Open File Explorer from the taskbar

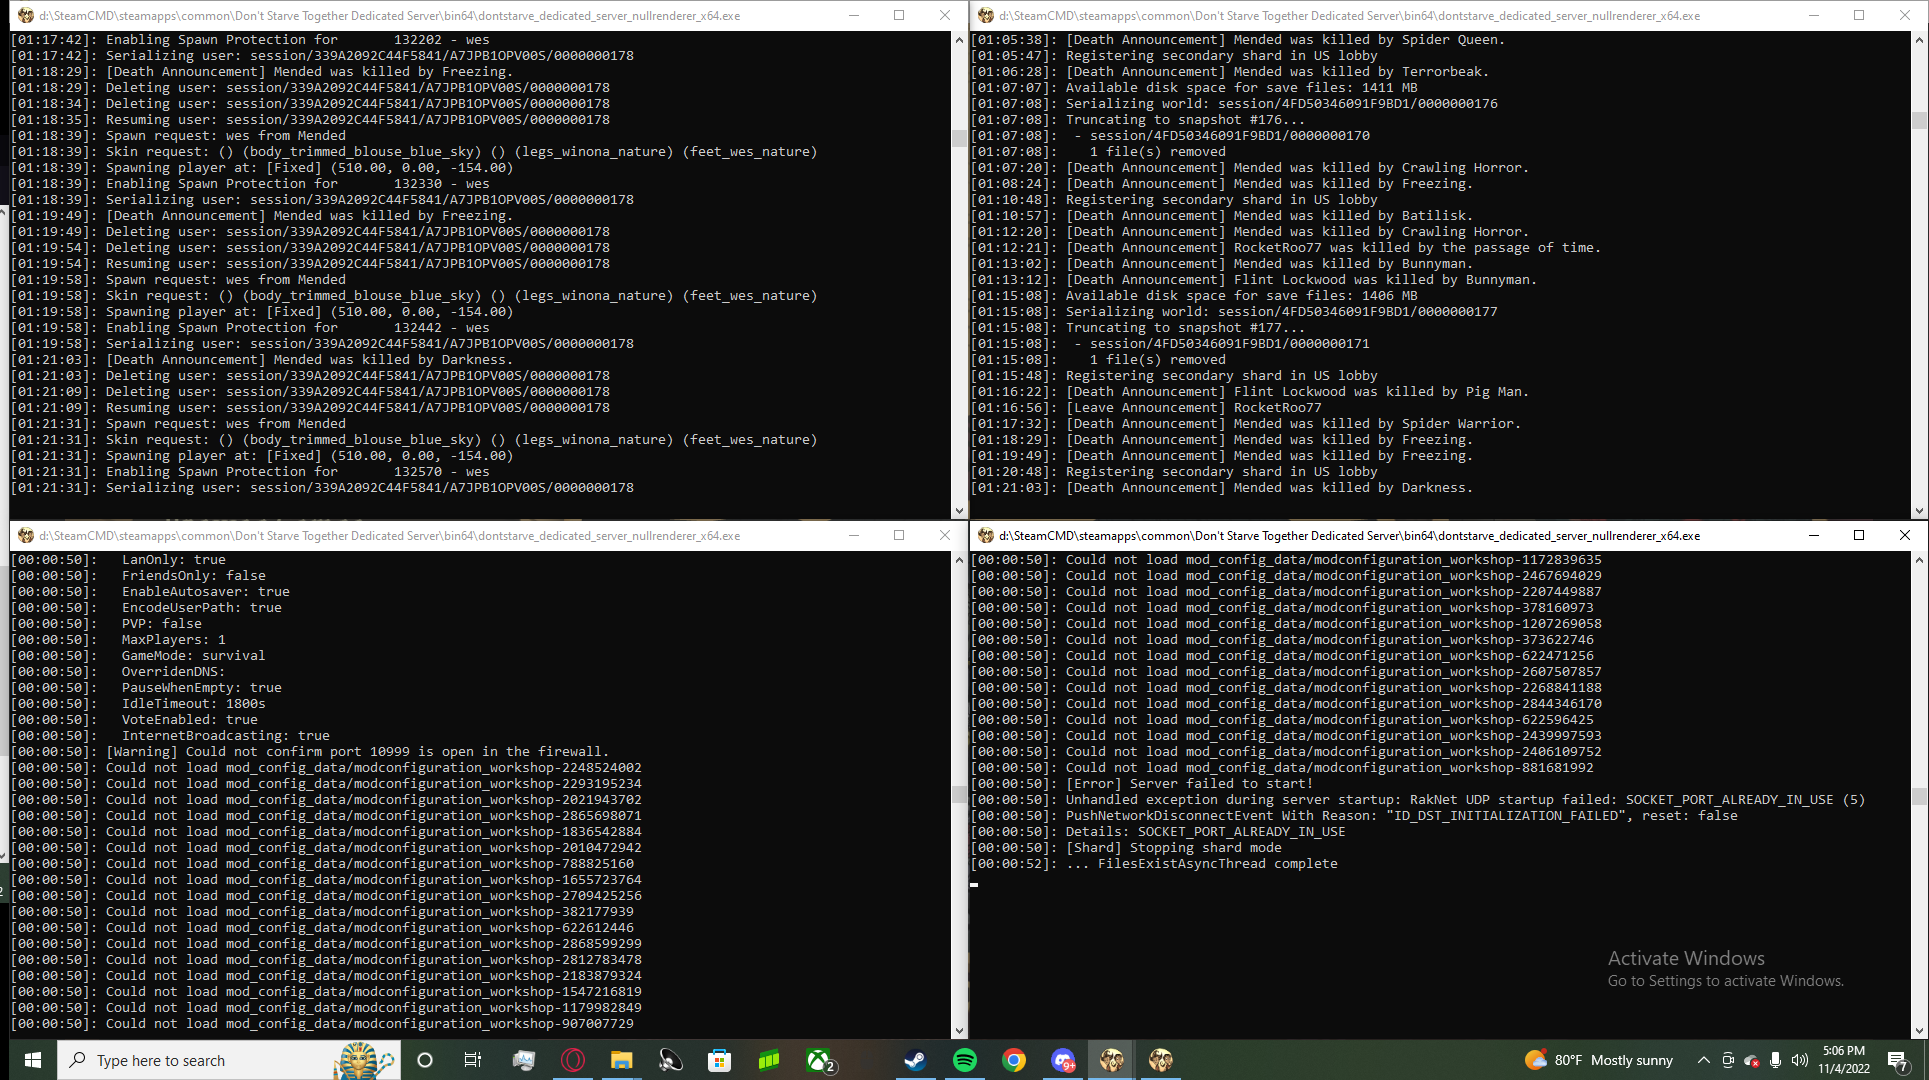coord(622,1060)
